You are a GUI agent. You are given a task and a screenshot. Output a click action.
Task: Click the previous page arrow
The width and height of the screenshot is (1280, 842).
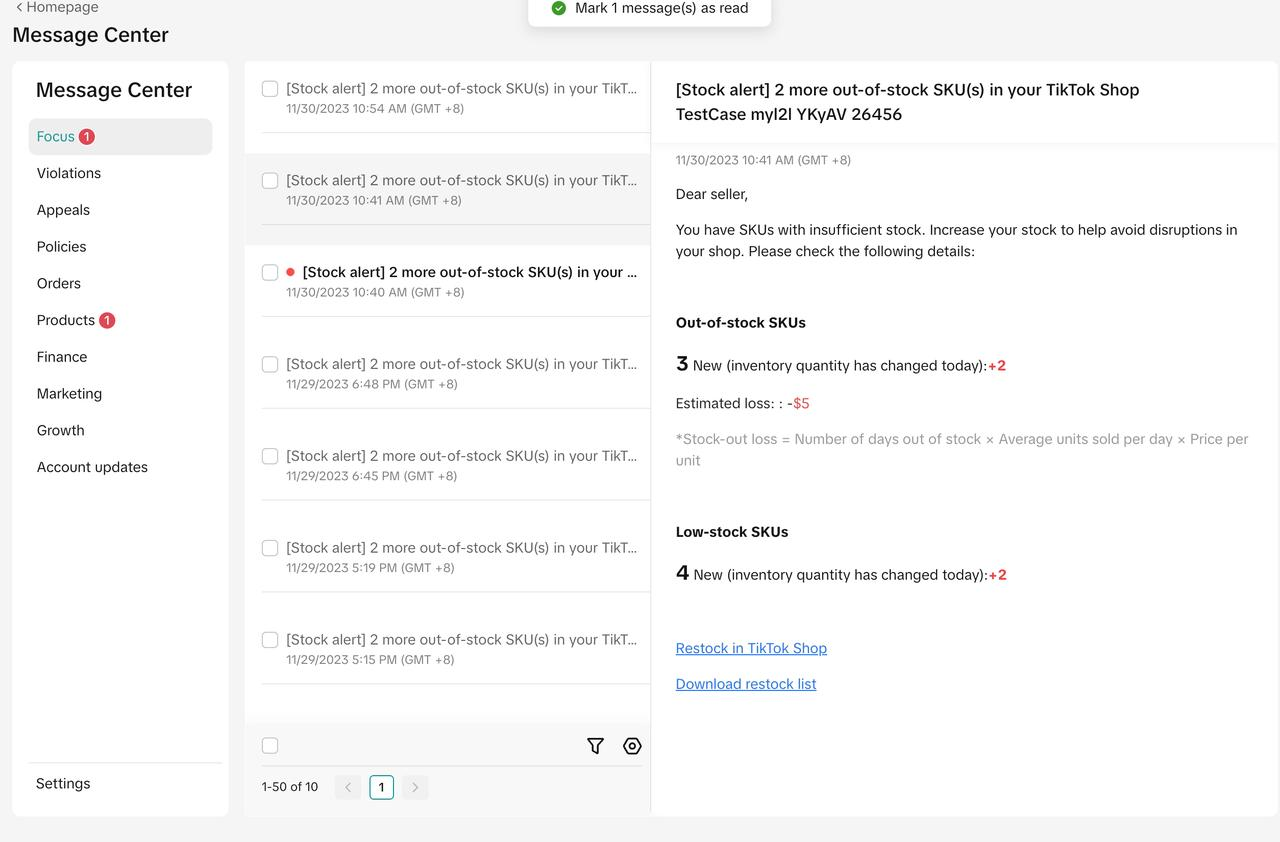pyautogui.click(x=348, y=787)
